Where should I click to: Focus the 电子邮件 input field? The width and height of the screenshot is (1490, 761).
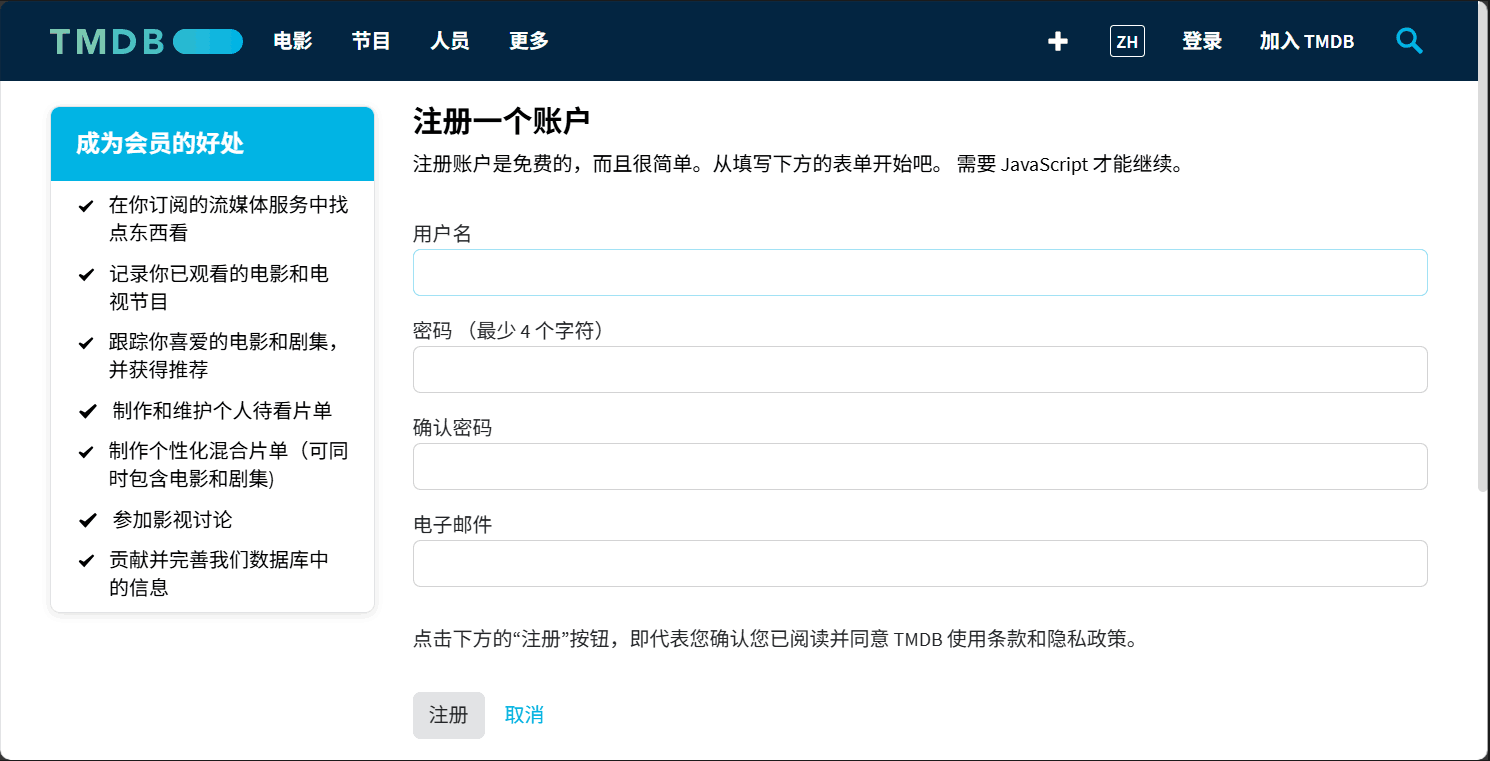919,563
